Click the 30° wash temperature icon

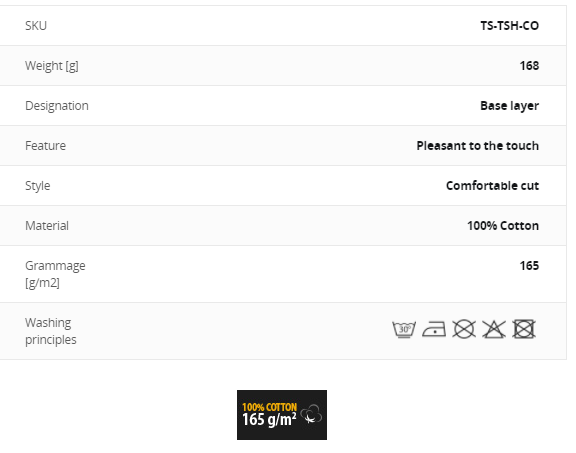(x=404, y=329)
